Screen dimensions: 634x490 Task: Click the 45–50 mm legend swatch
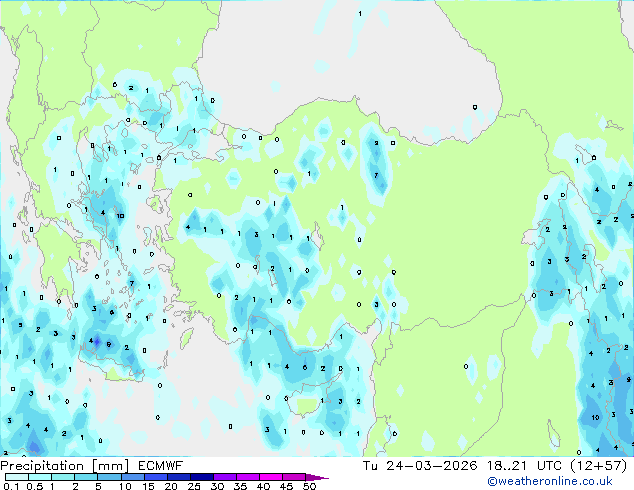(294, 477)
